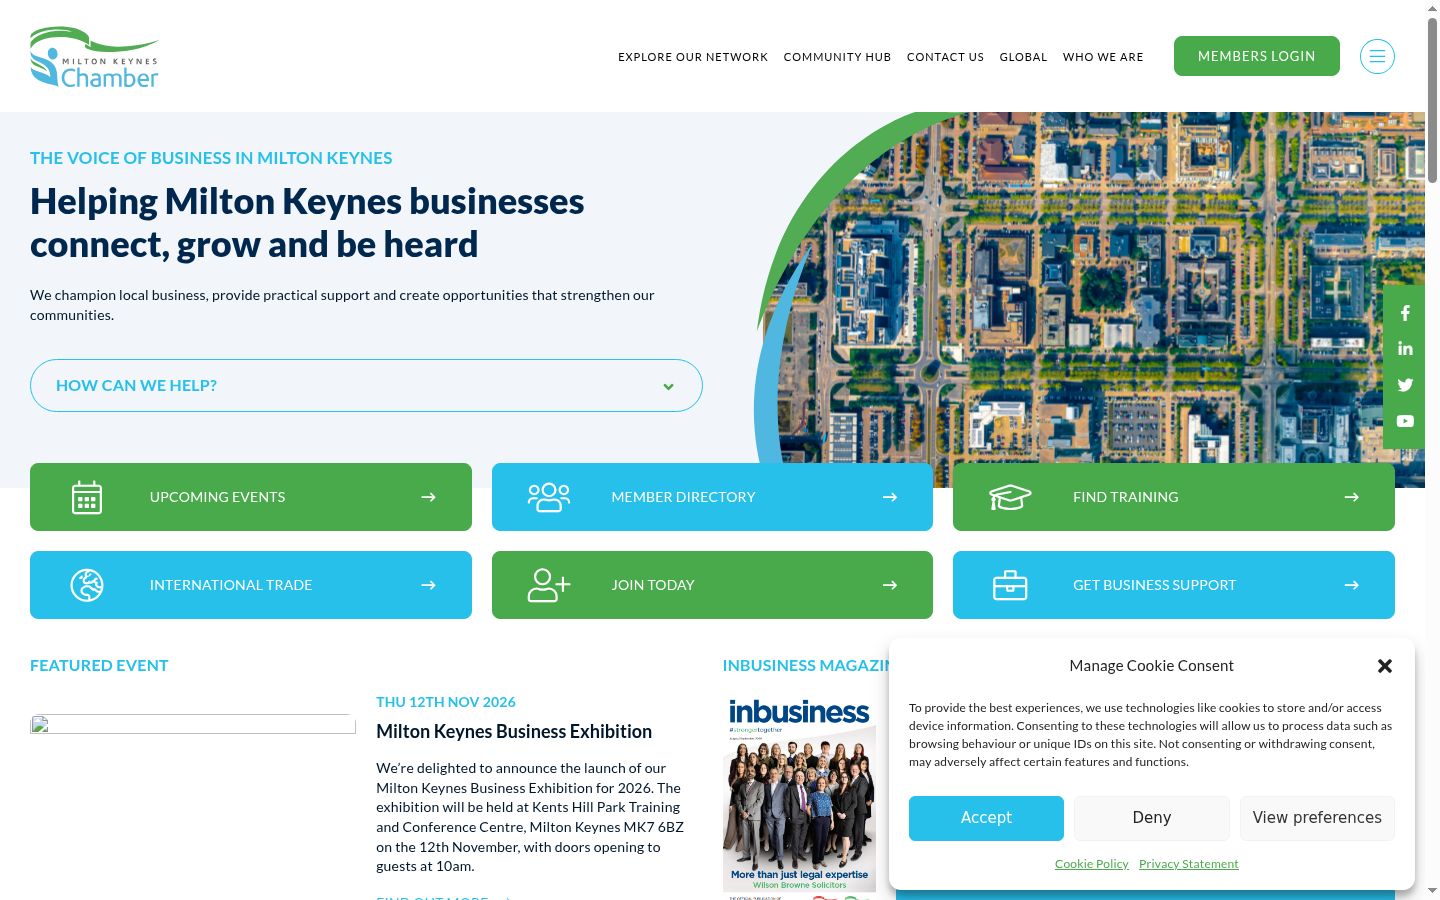Click the inbusiness magazine cover thumbnail
The image size is (1440, 900).
click(x=799, y=798)
